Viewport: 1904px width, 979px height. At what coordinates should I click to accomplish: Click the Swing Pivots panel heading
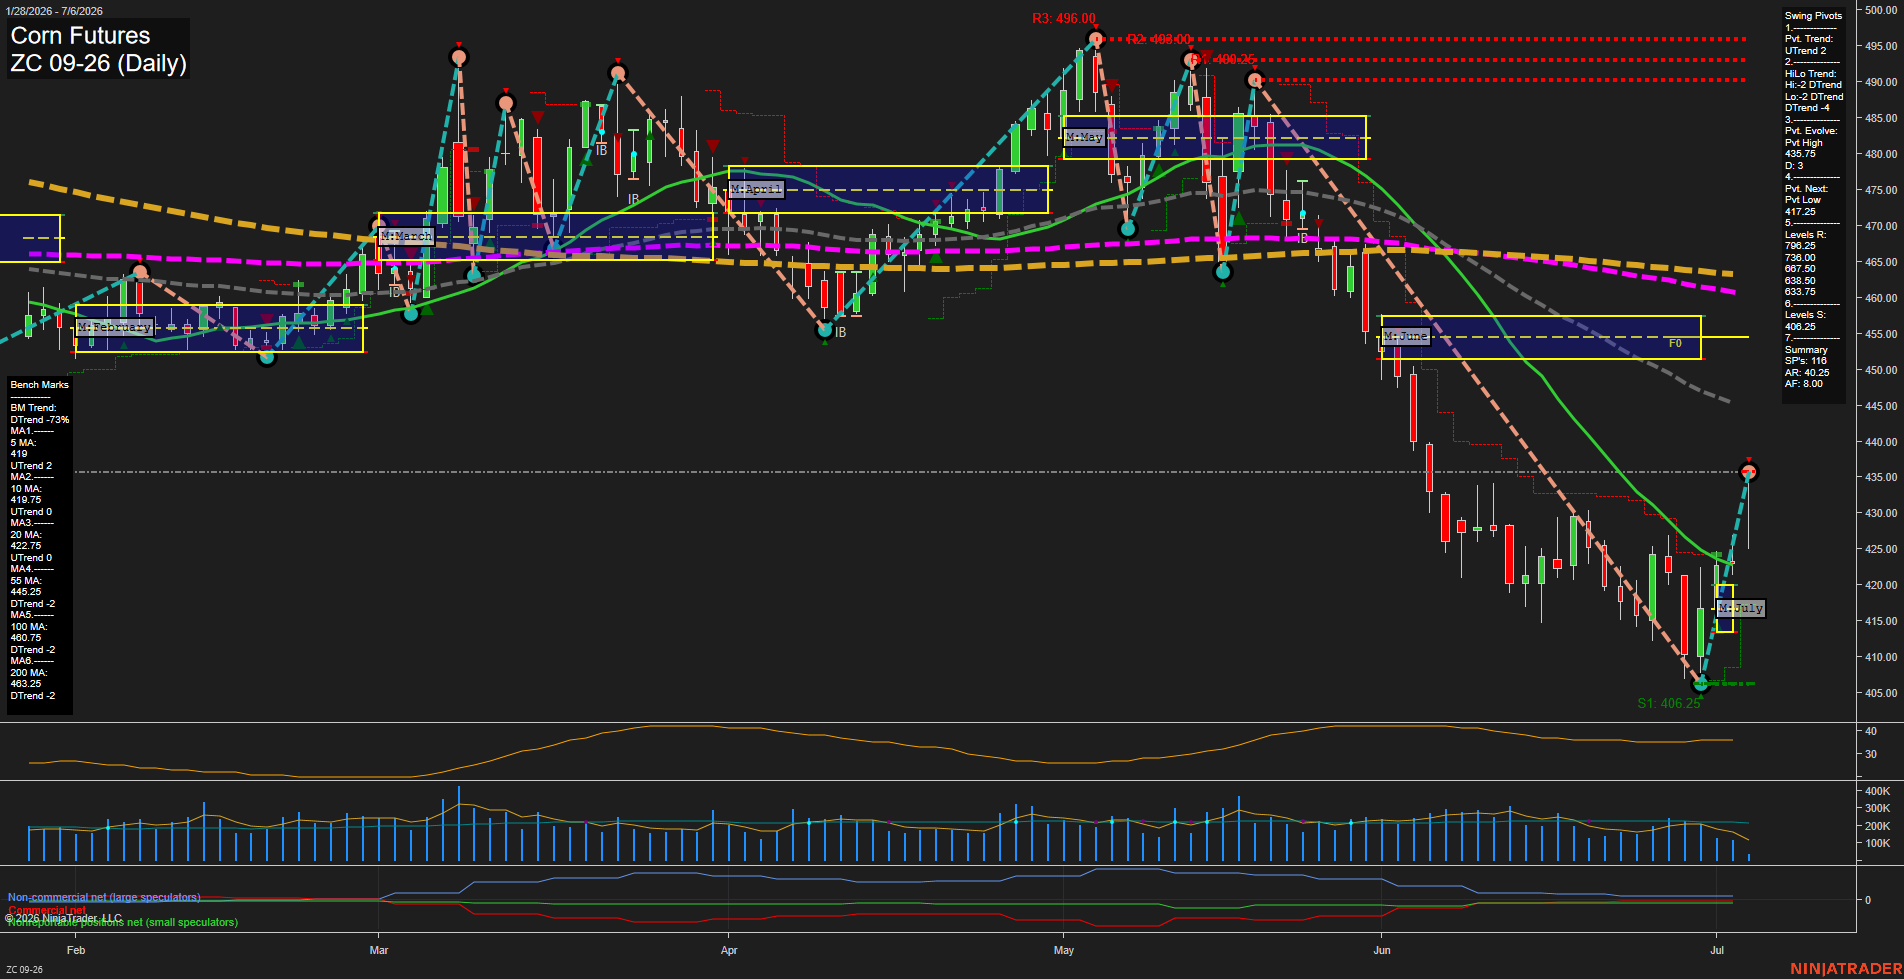1813,16
